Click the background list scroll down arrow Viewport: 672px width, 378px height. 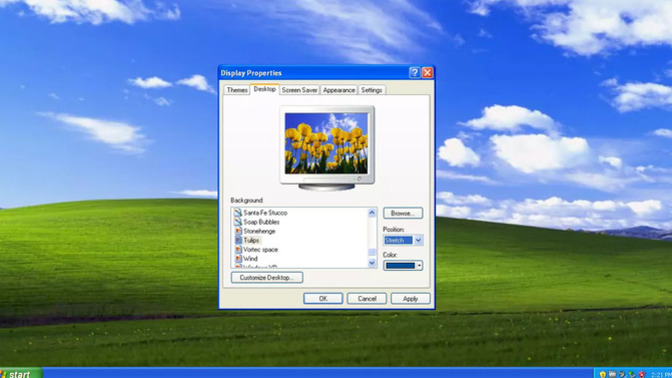[372, 263]
